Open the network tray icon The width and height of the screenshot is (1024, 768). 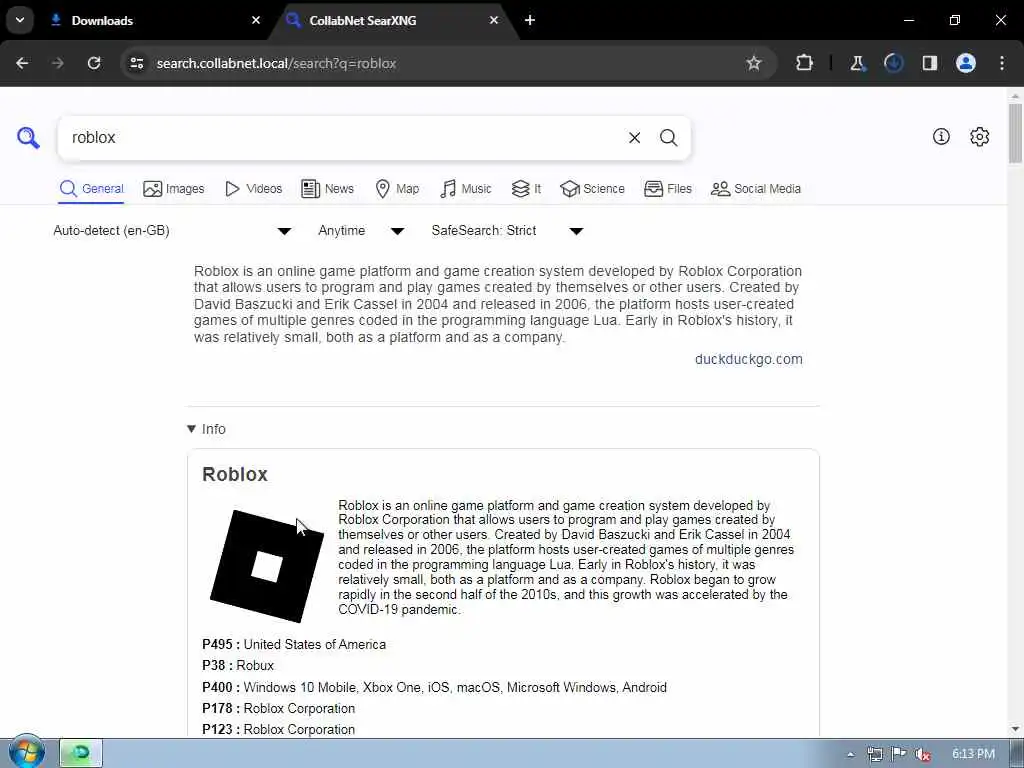pos(874,754)
